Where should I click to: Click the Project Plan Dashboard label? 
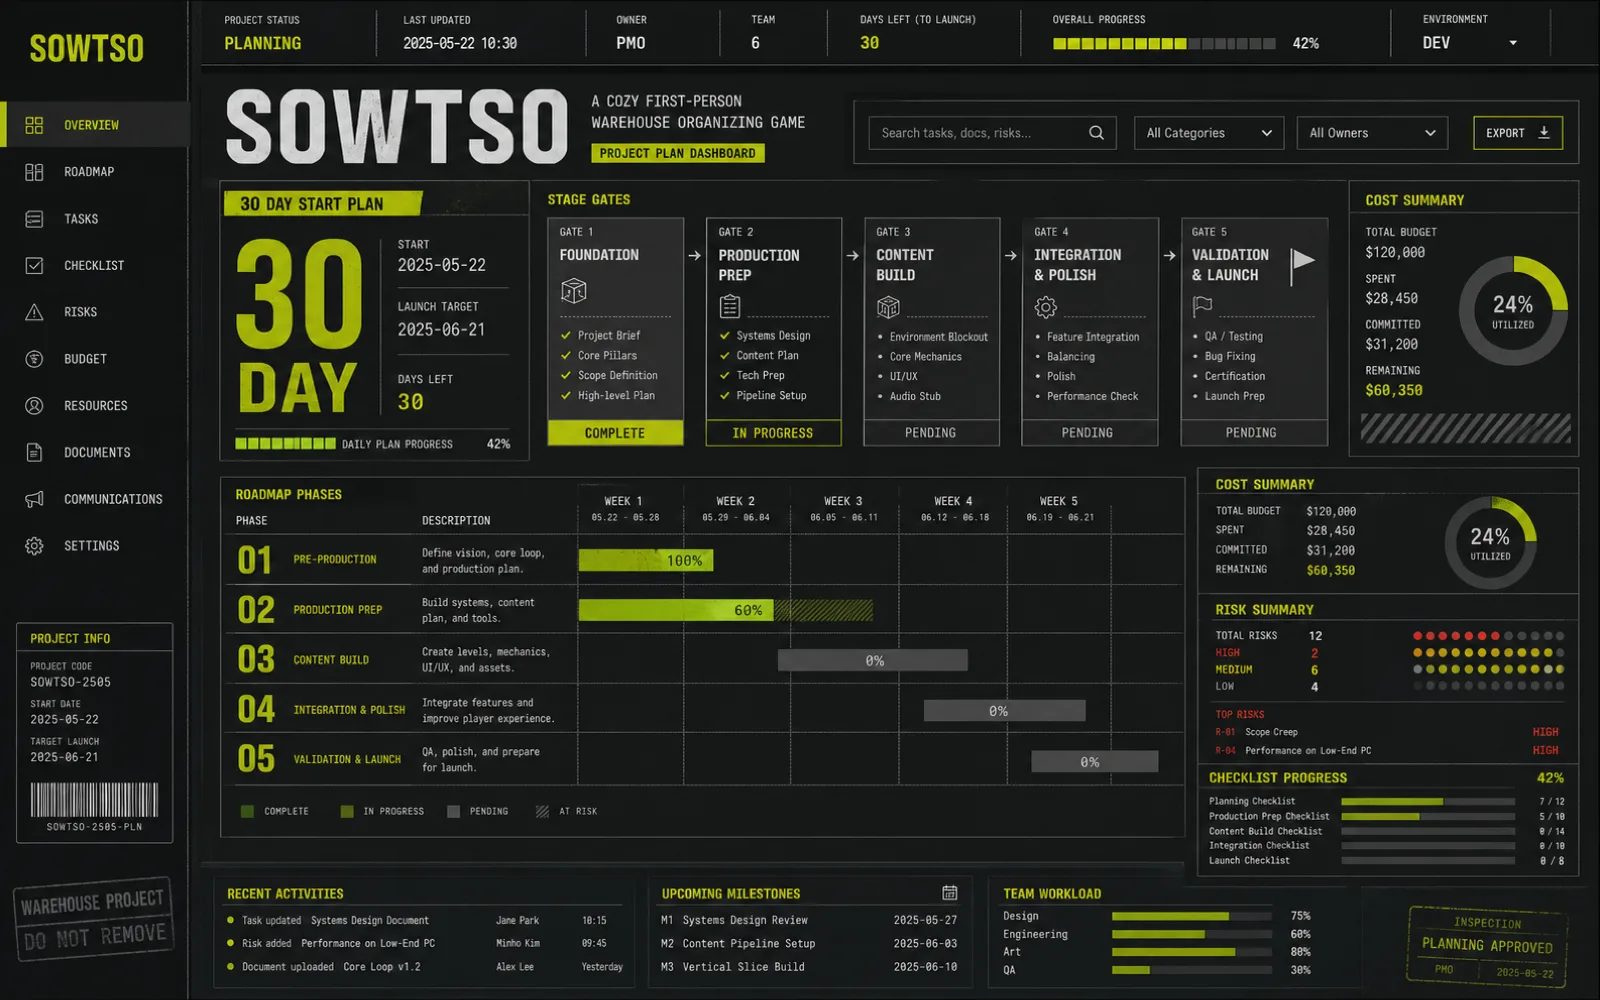coord(678,153)
